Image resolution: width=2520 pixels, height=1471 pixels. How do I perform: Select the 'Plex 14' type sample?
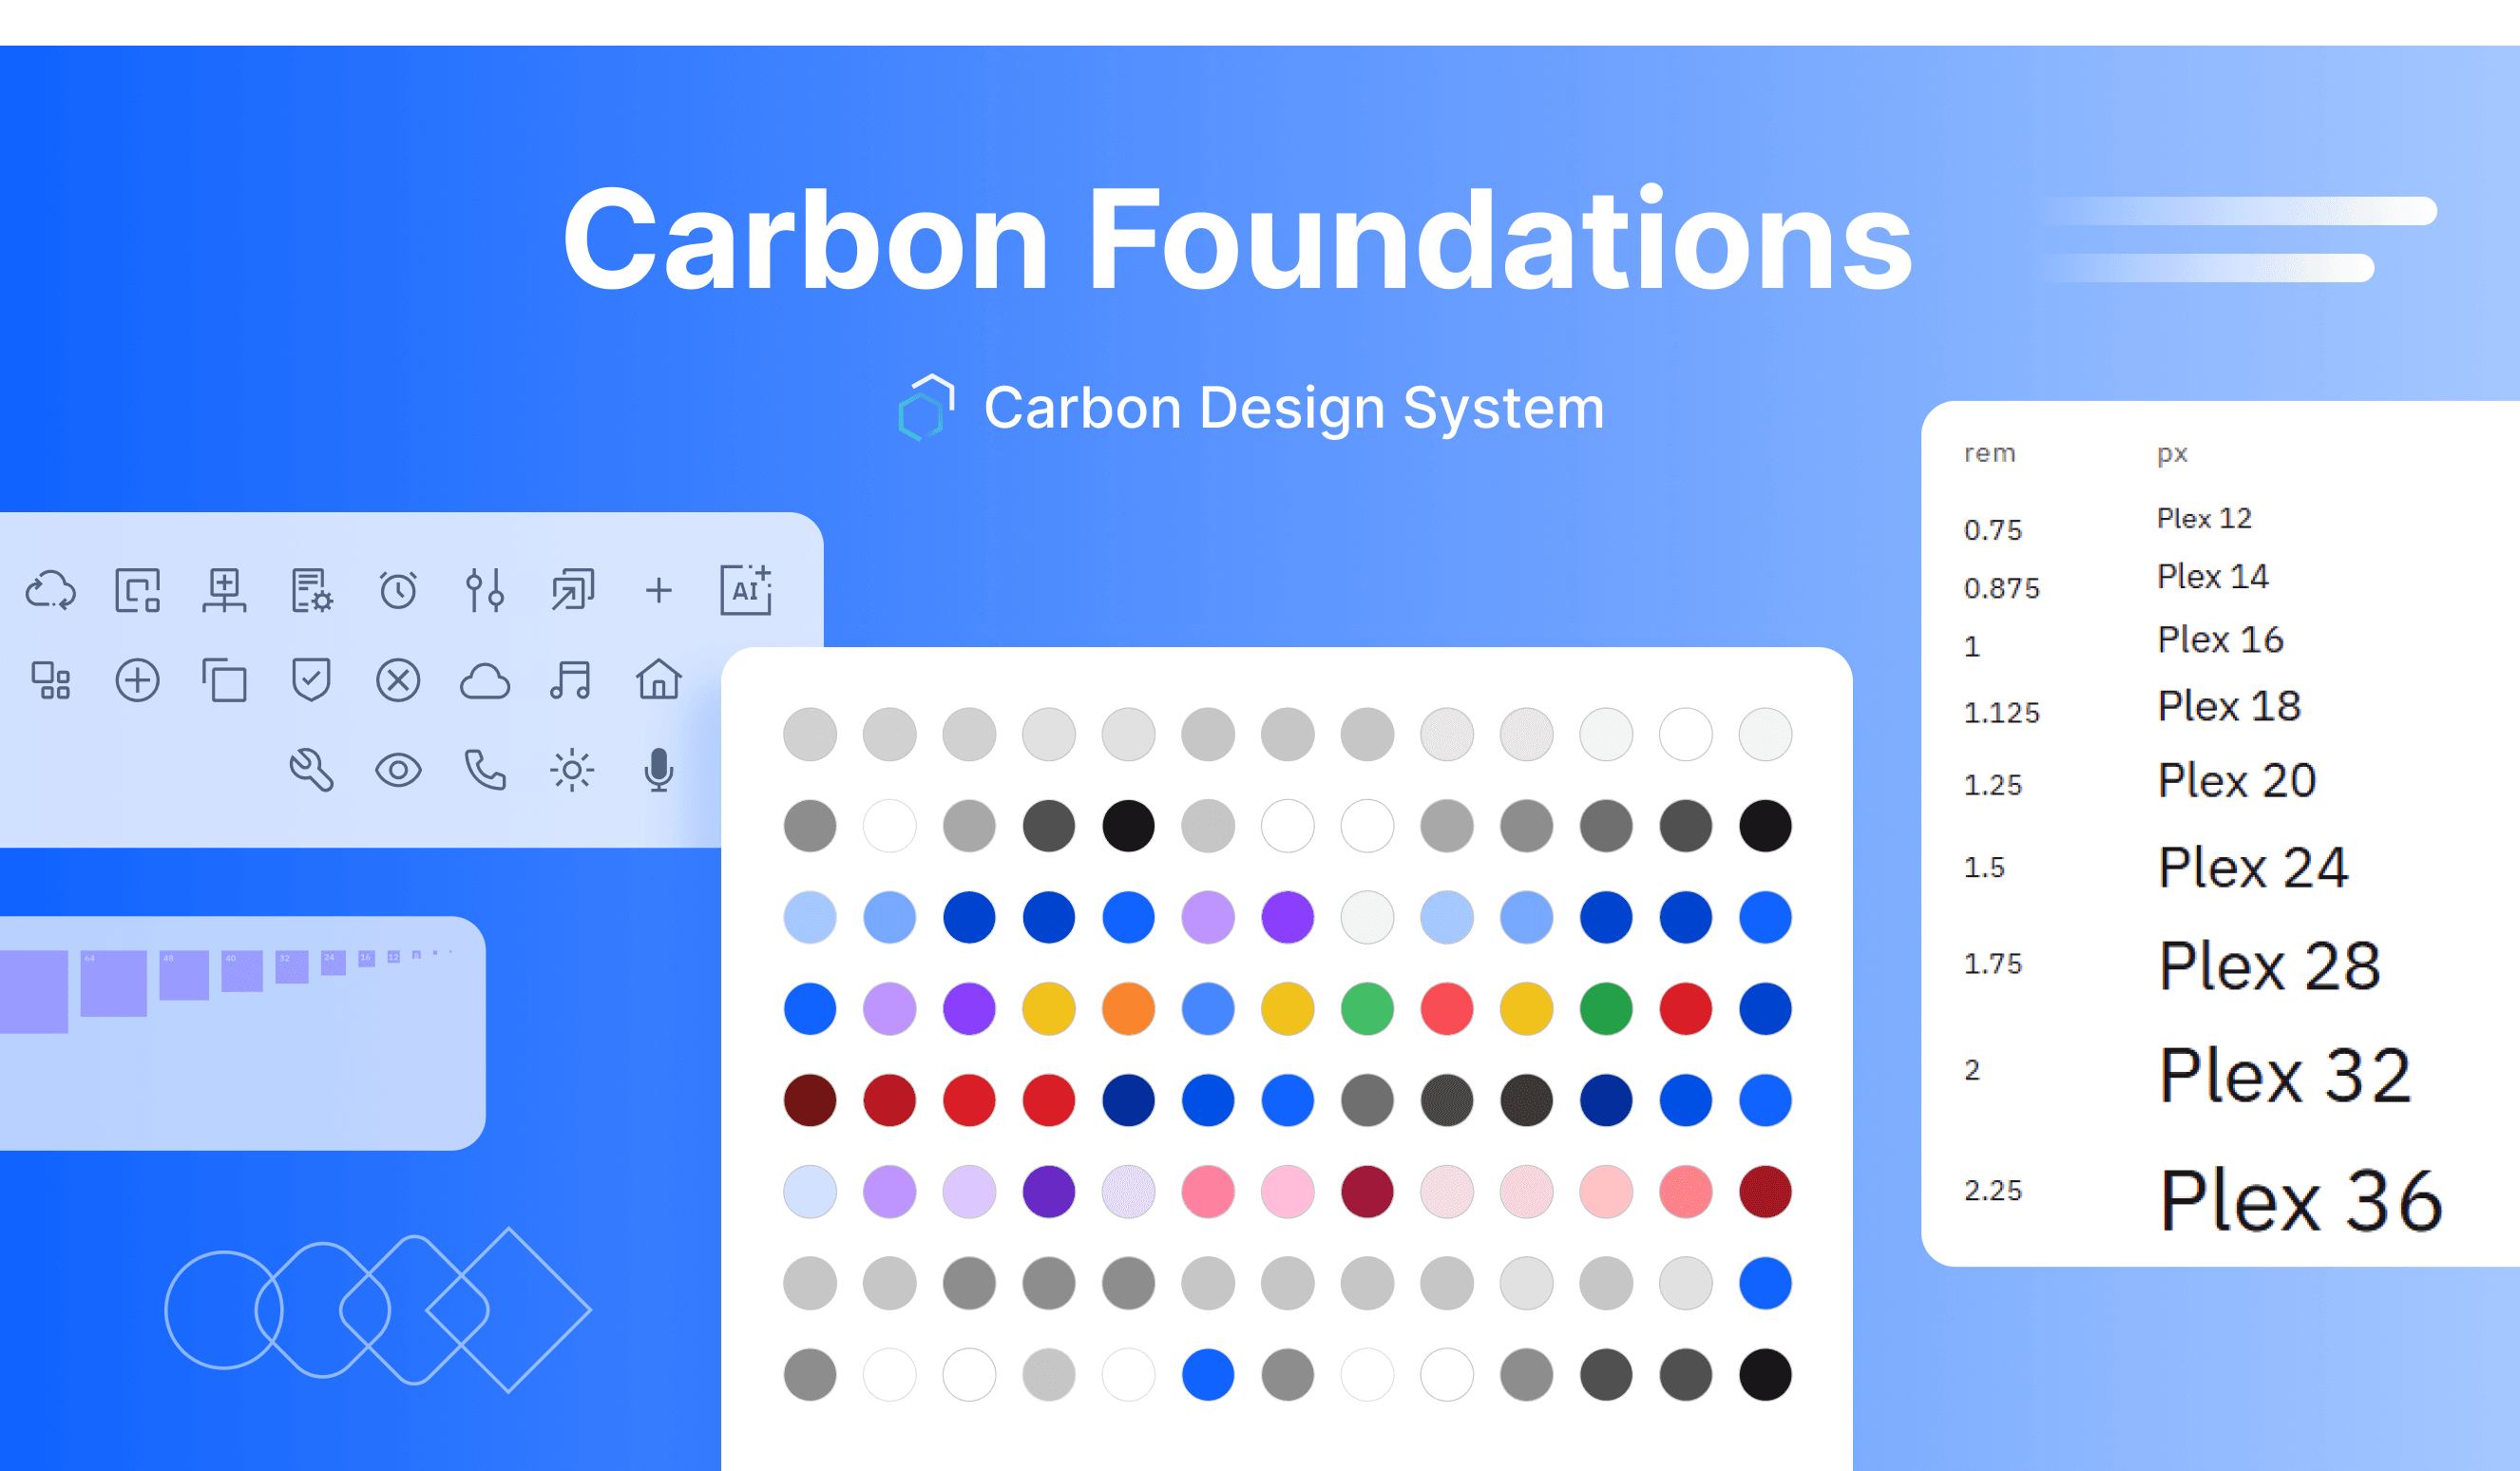tap(2213, 577)
